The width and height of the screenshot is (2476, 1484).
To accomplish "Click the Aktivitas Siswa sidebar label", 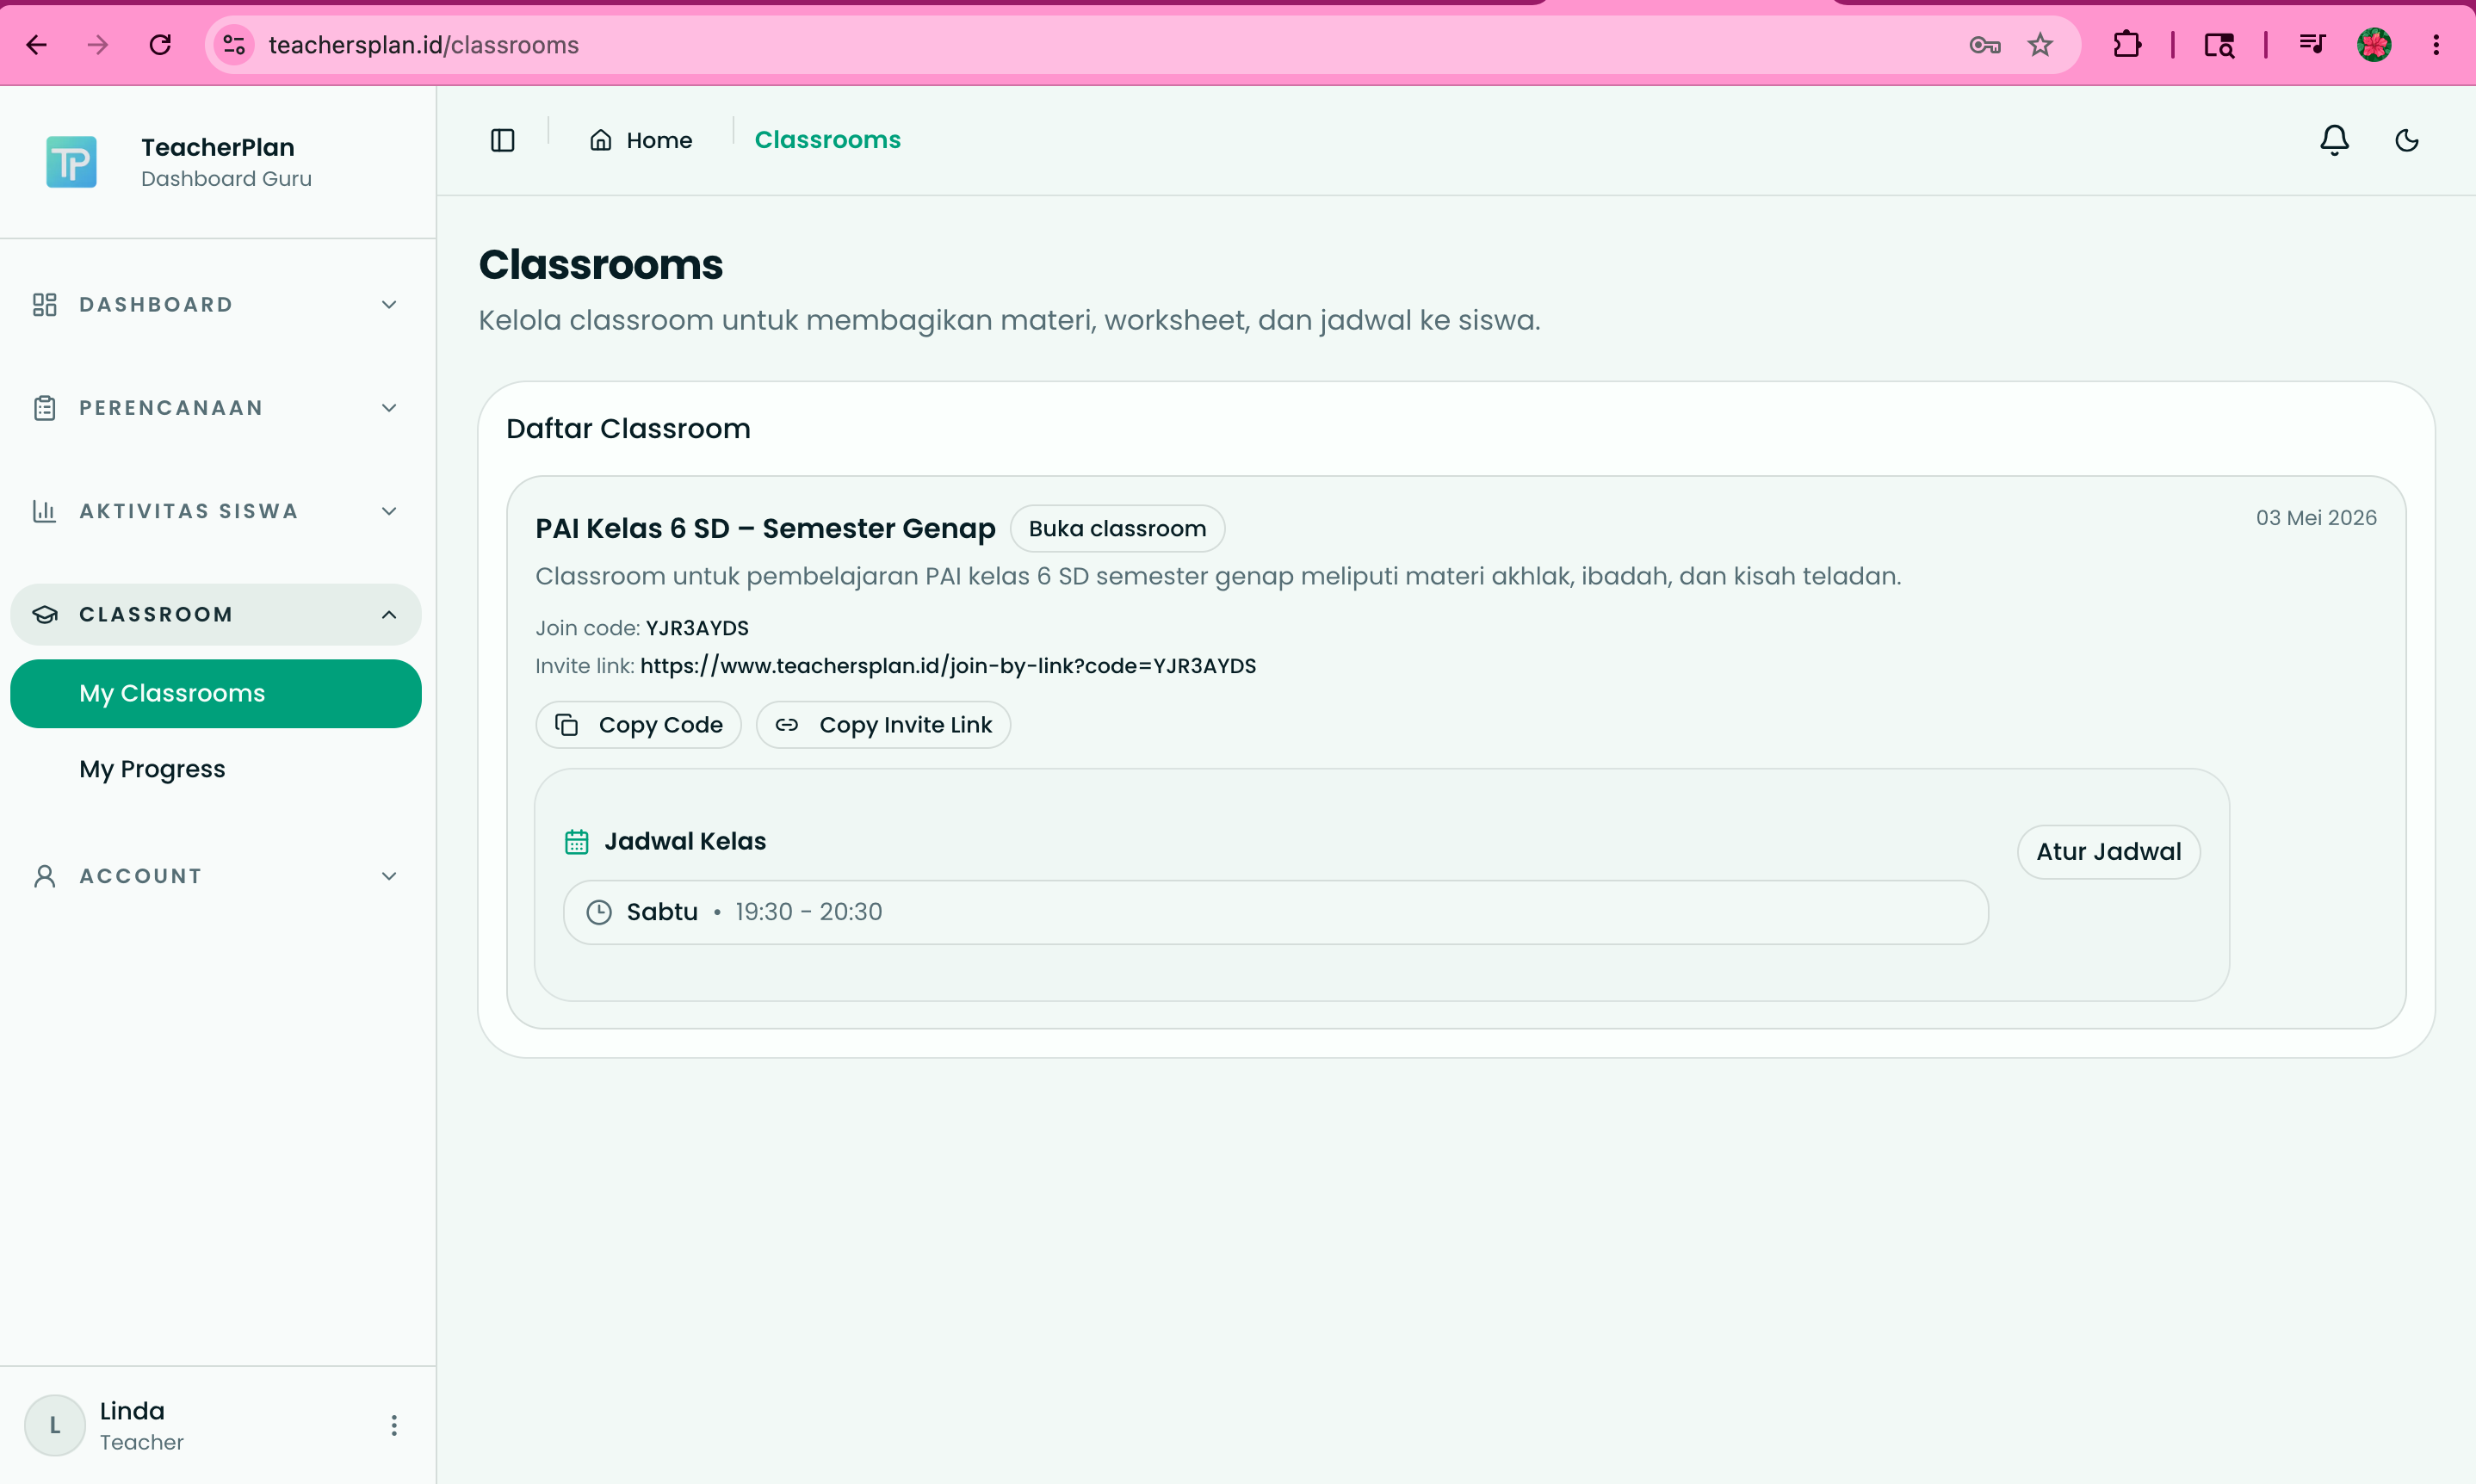I will click(189, 511).
